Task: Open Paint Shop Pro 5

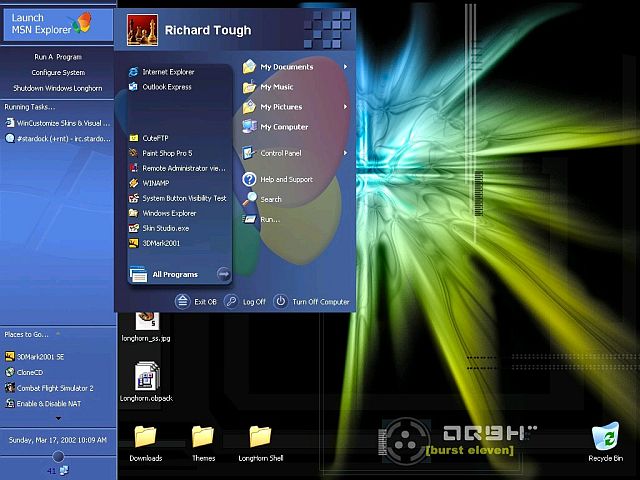Action: tap(166, 153)
